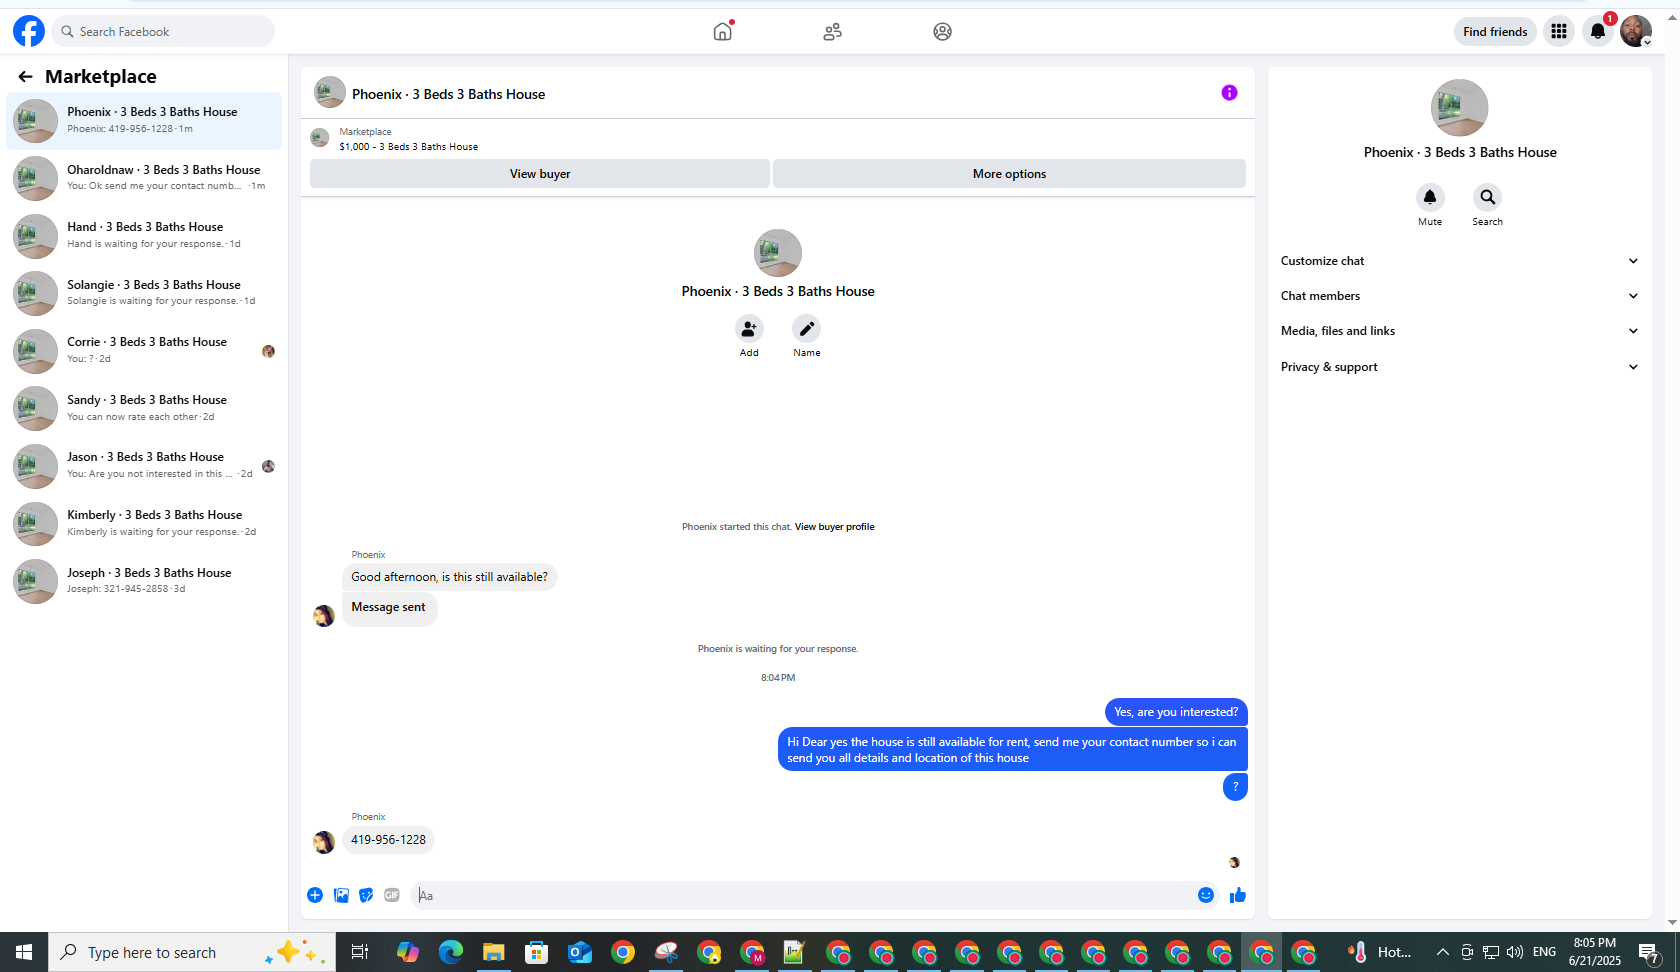Open the Home feed icon
This screenshot has height=972, width=1680.
[722, 31]
